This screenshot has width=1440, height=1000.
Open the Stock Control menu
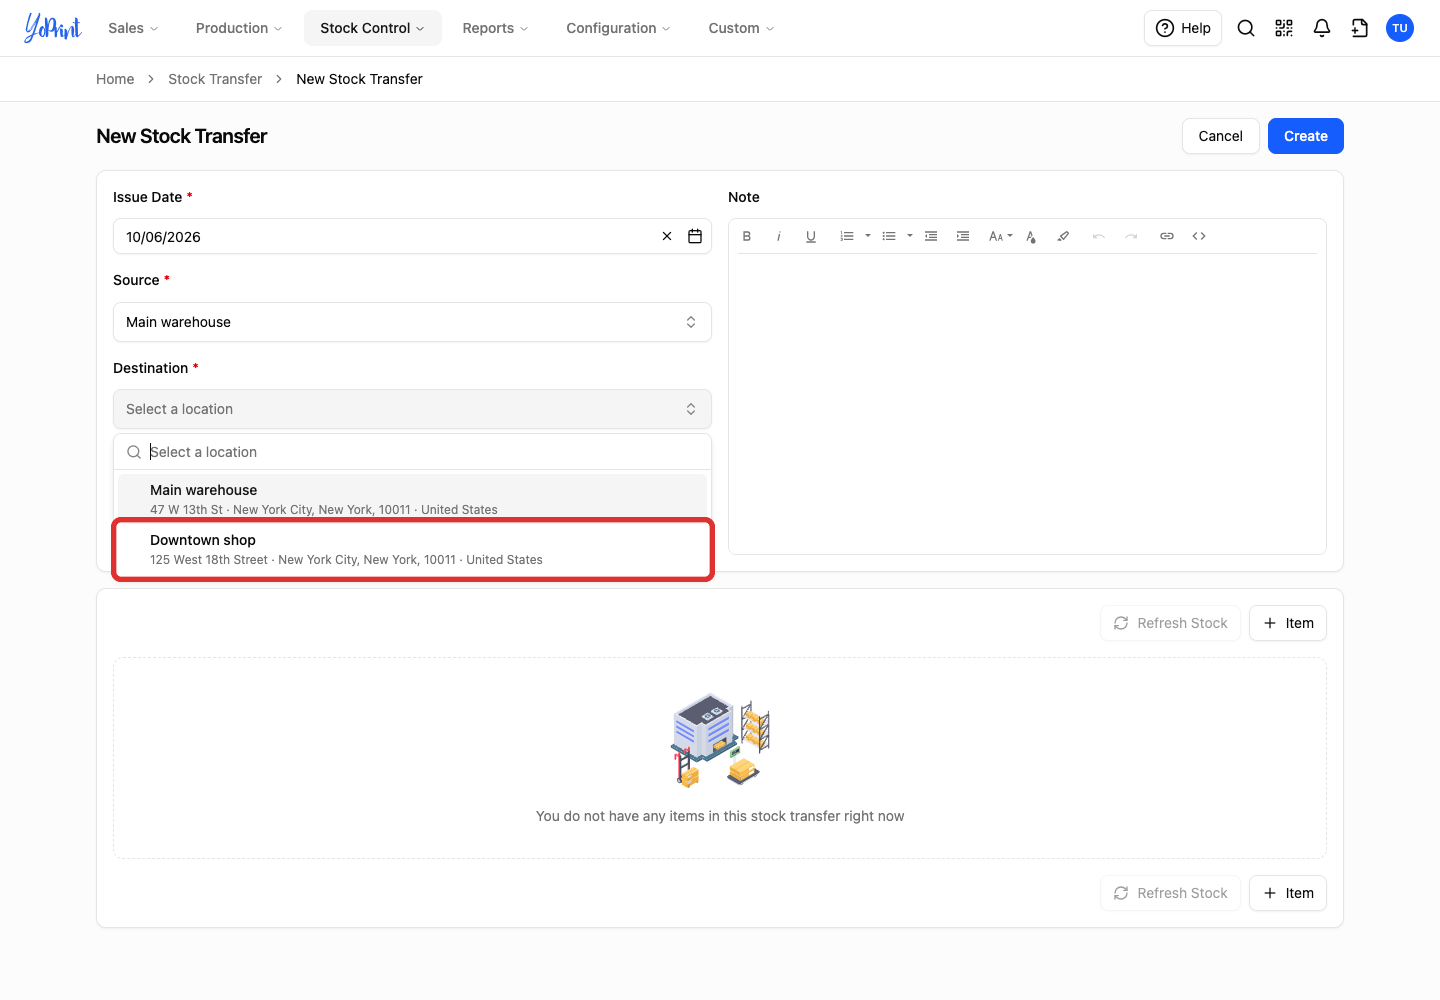pos(372,28)
